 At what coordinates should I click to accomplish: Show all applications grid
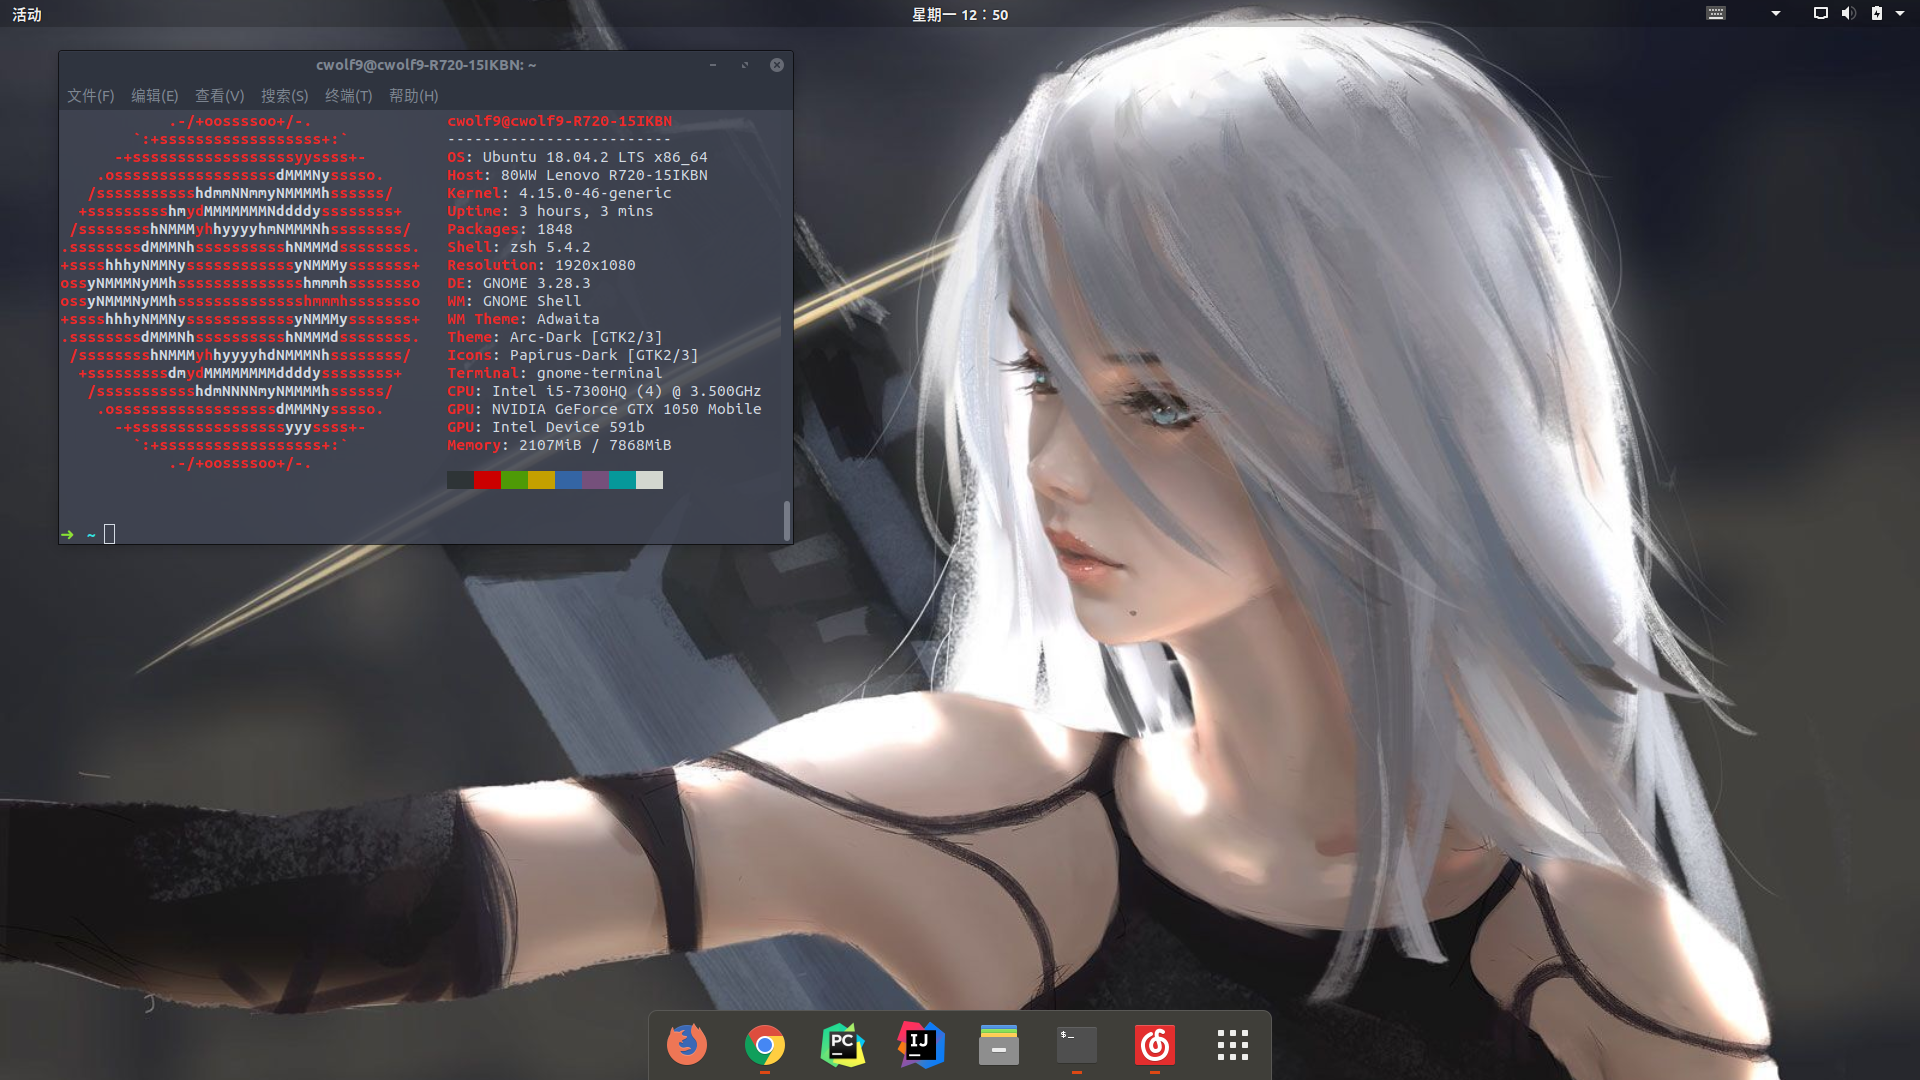click(x=1233, y=1045)
